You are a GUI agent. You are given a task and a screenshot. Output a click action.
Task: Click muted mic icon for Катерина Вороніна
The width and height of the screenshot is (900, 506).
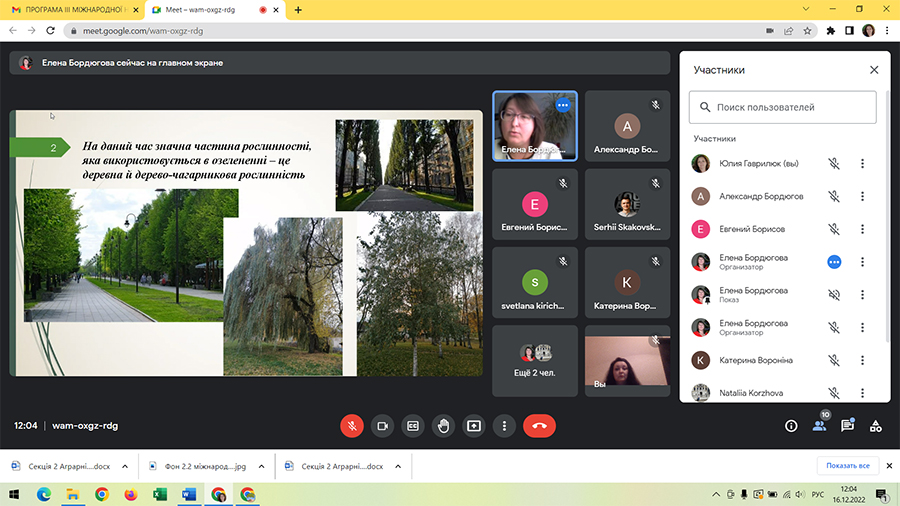coord(834,360)
